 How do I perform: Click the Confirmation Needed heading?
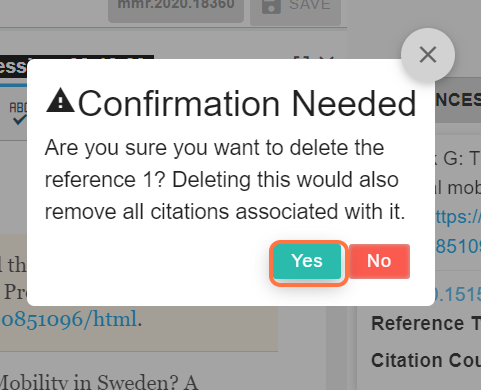pos(247,104)
